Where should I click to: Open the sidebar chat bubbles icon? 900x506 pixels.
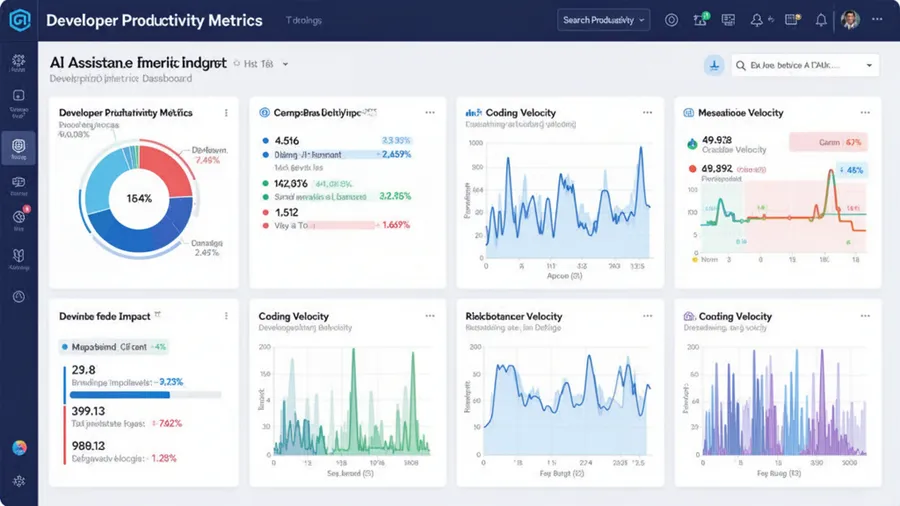18,183
